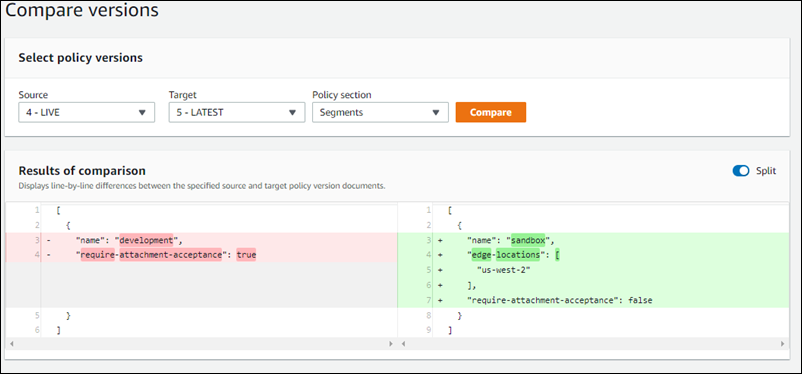The height and width of the screenshot is (374, 802).
Task: Click the orange Compare button
Action: pos(491,113)
